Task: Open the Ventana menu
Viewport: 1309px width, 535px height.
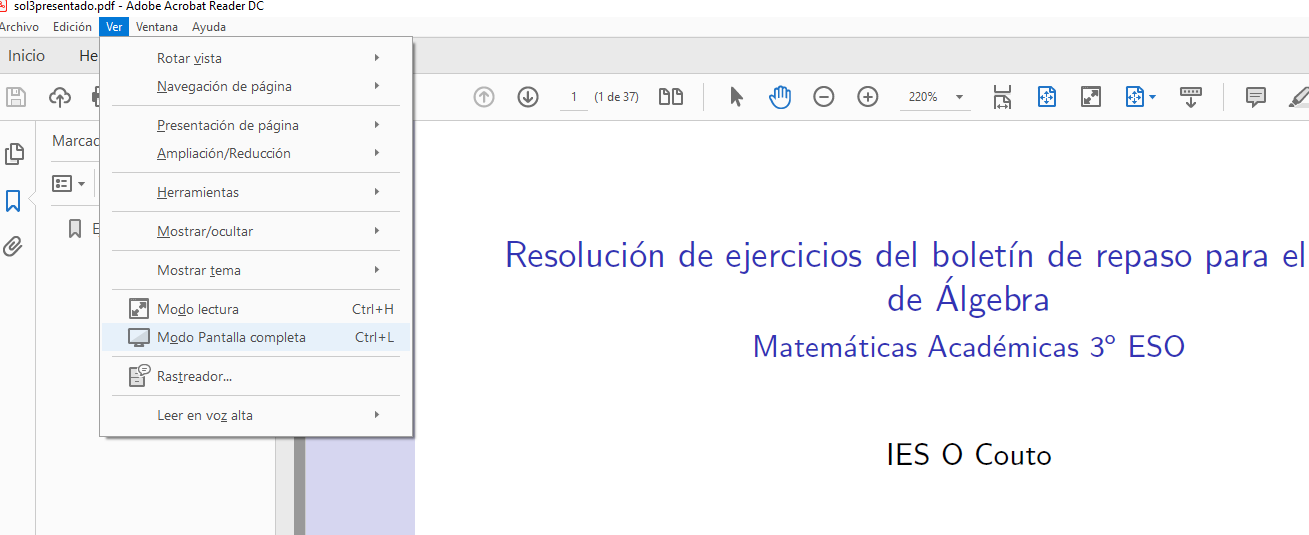Action: [157, 27]
